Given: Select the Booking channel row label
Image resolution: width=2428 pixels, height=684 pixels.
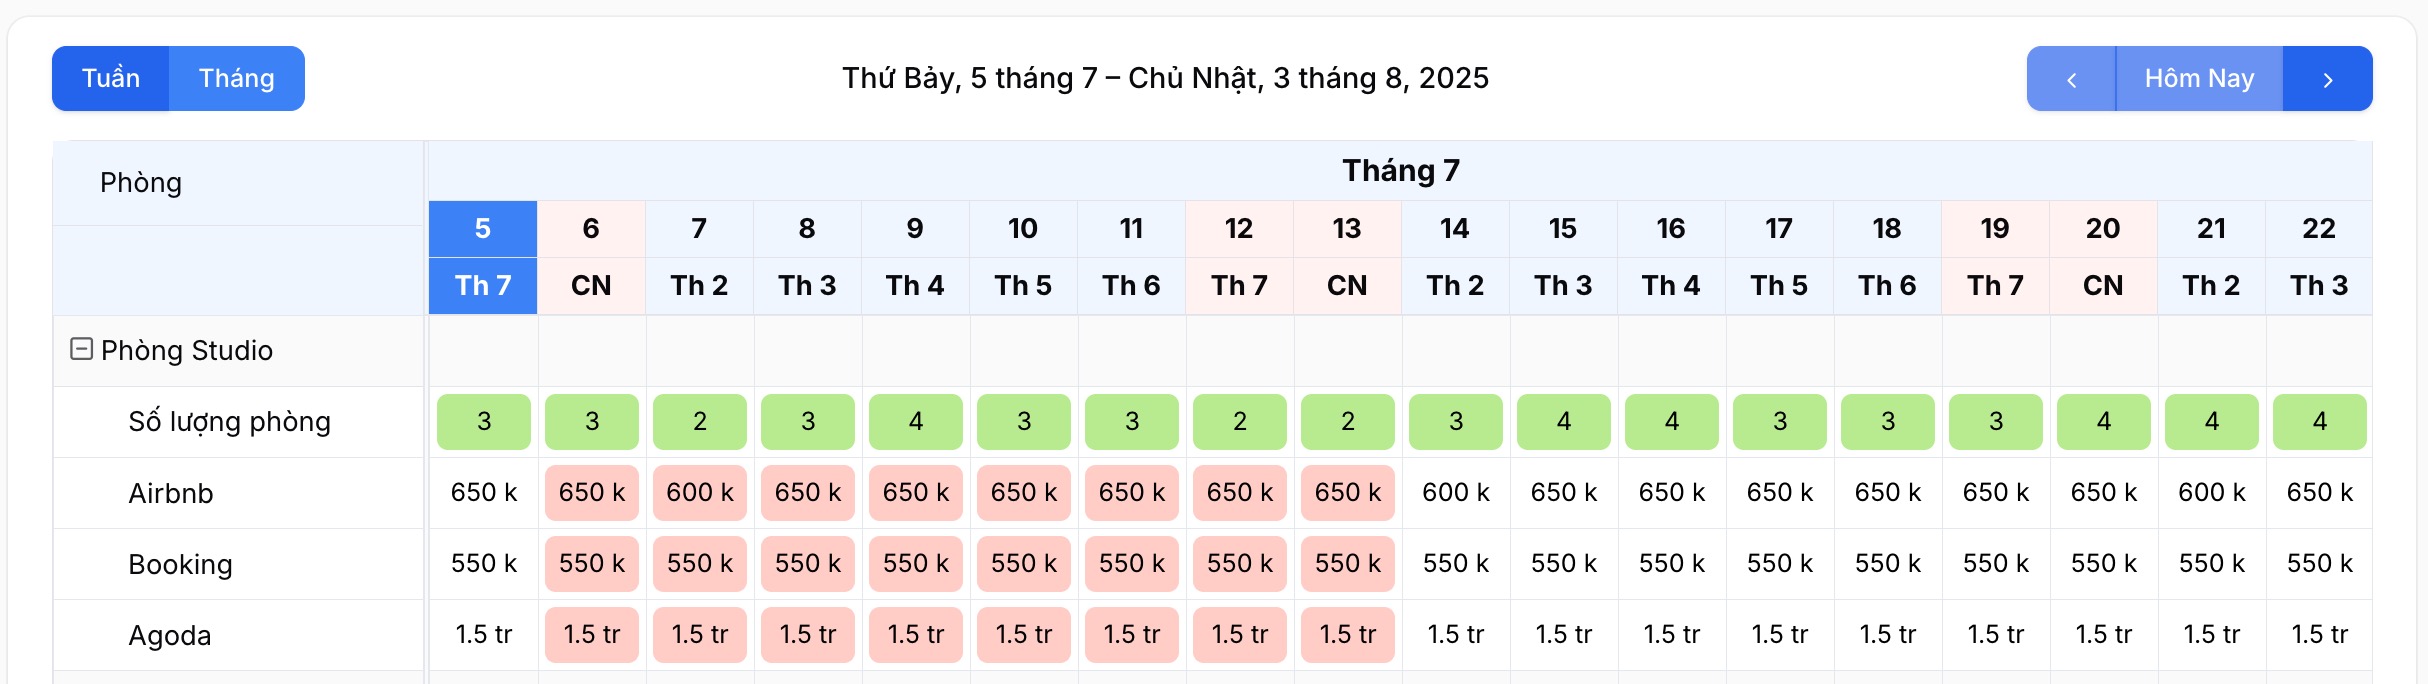Looking at the screenshot, I should [180, 565].
